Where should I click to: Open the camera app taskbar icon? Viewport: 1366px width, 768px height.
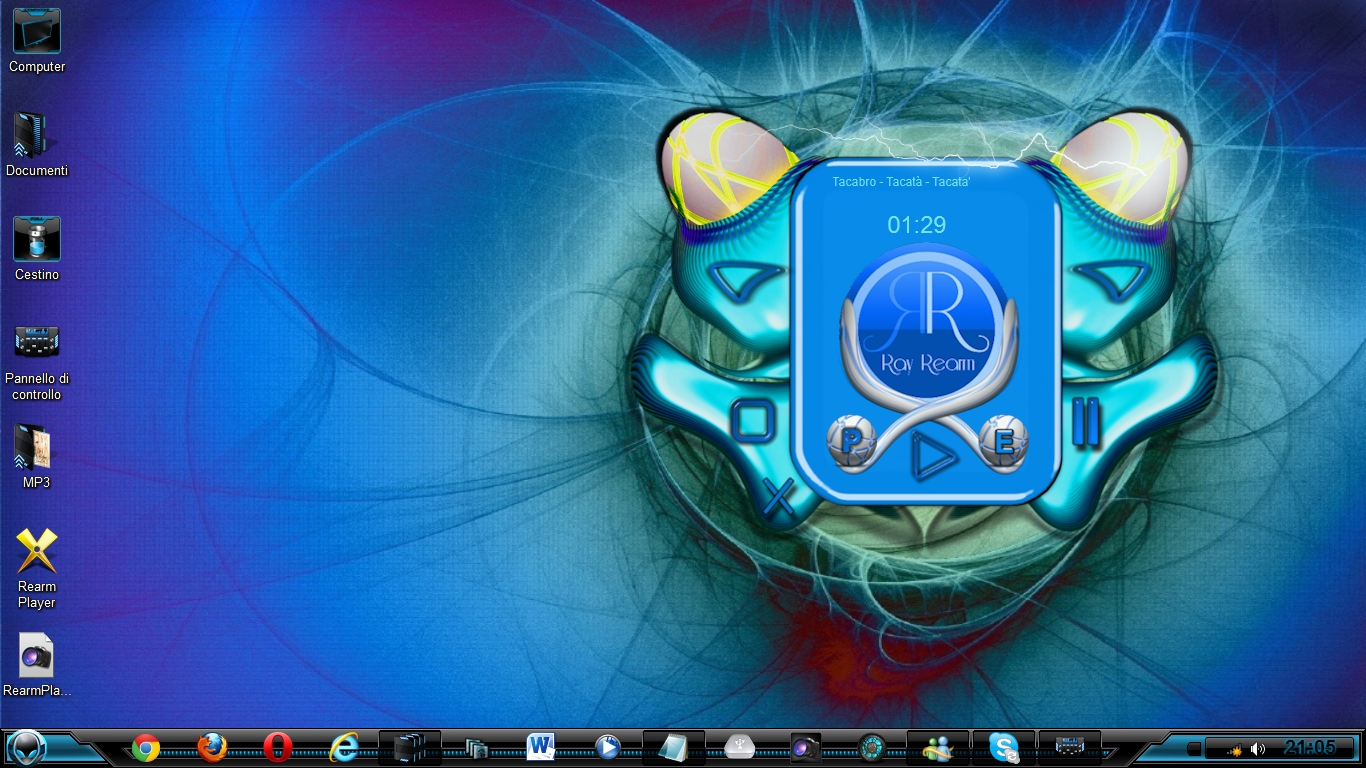click(805, 747)
